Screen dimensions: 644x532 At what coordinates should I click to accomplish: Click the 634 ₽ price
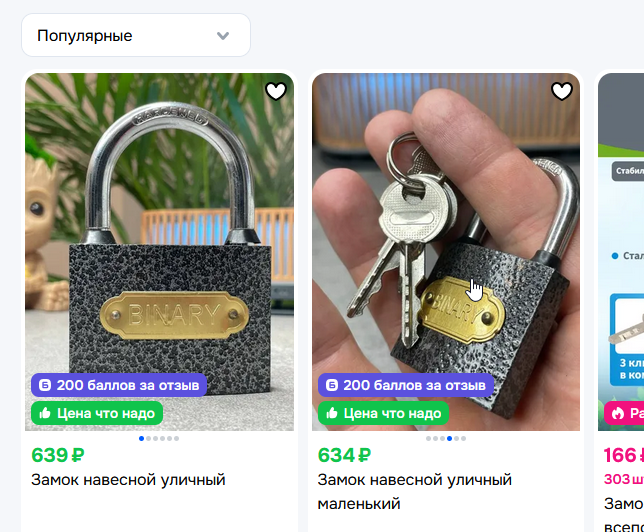[344, 455]
